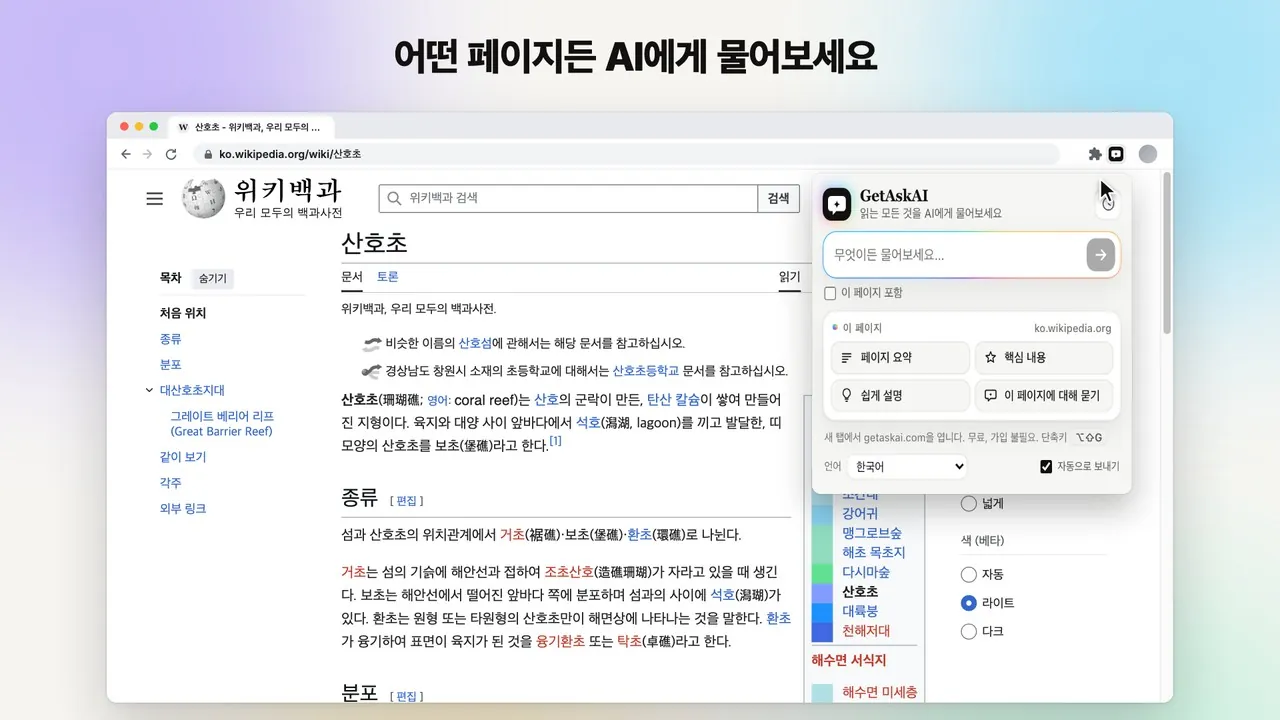Click the GetAskAI extension icon in toolbar

pos(1116,154)
